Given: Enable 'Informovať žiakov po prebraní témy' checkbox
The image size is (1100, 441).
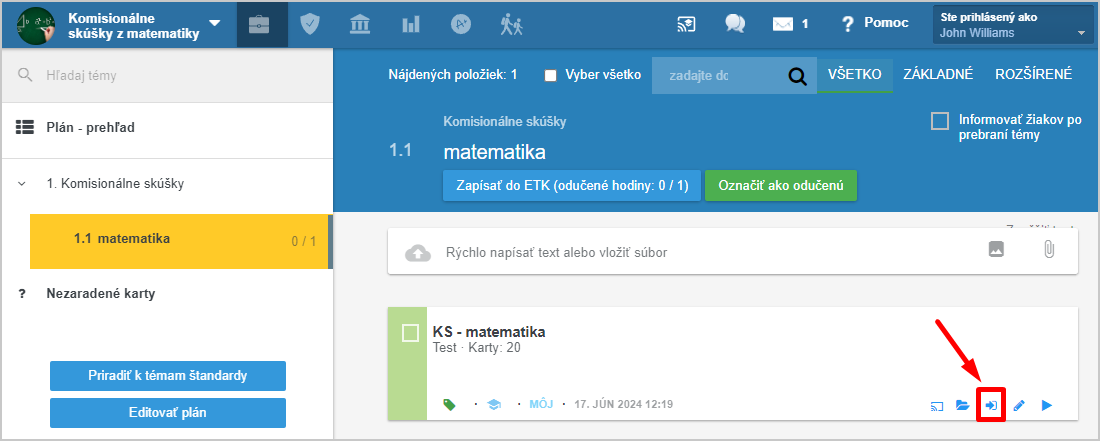Looking at the screenshot, I should 940,121.
